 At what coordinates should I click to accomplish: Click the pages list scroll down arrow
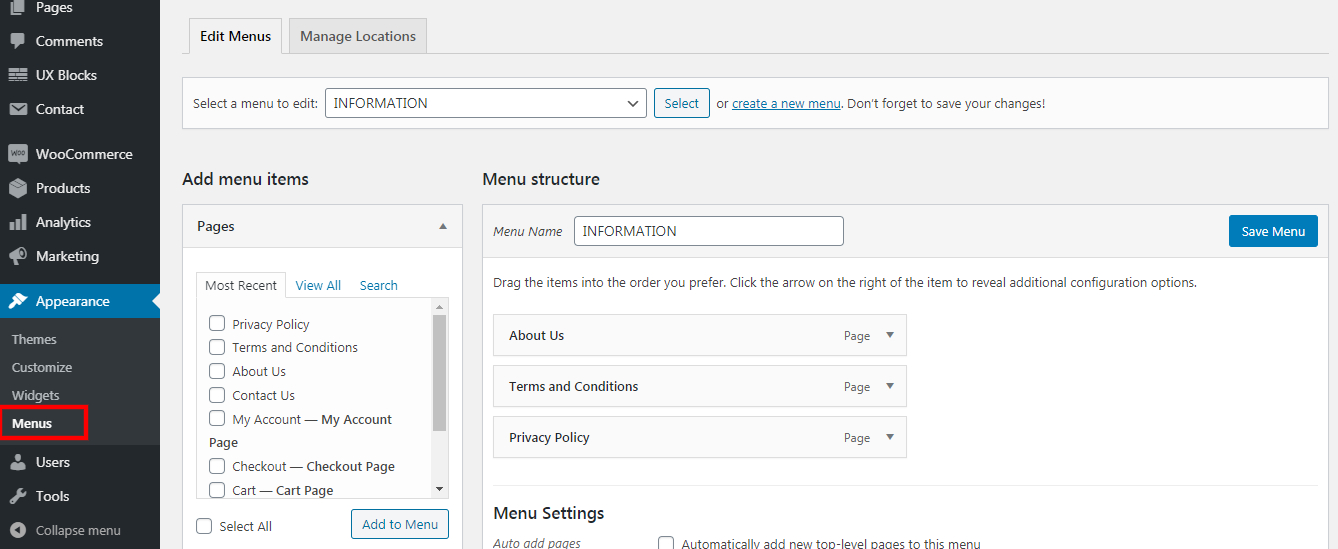pyautogui.click(x=439, y=489)
